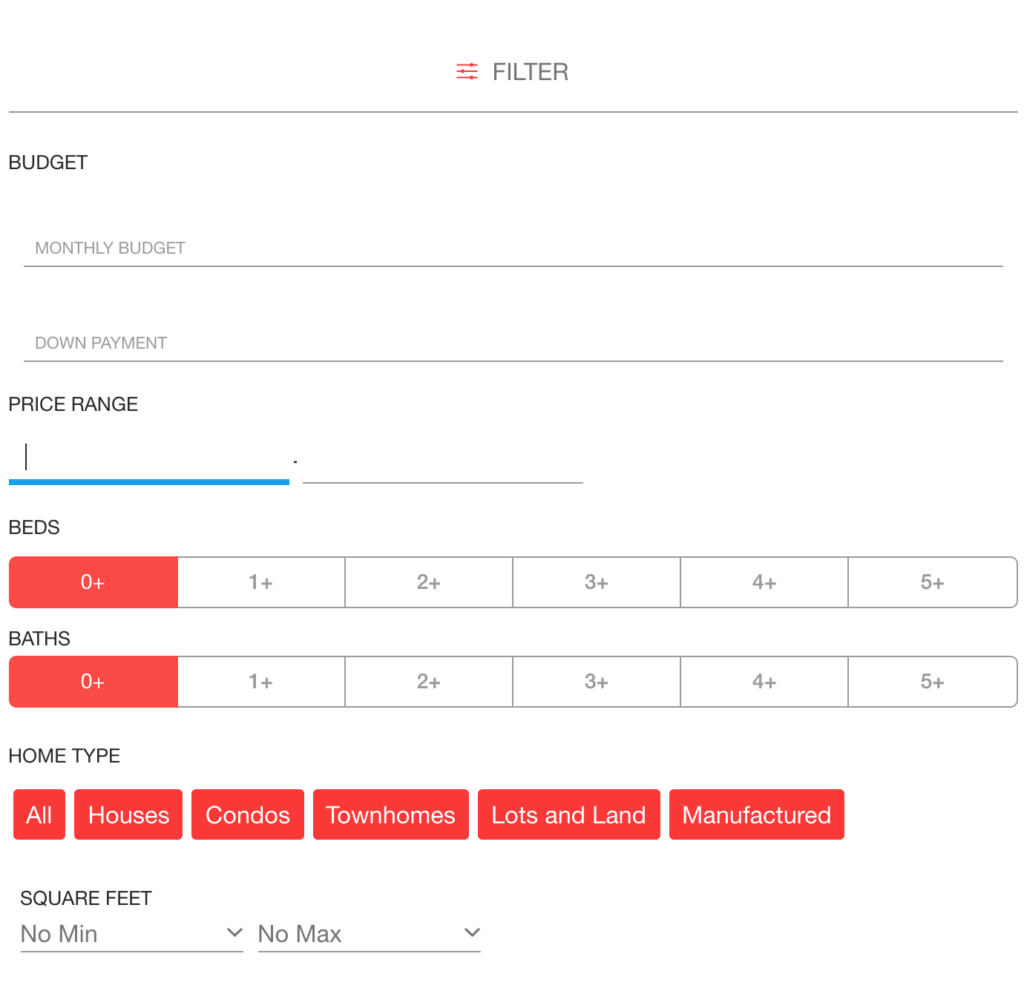Viewport: 1024px width, 991px height.
Task: Select 3+ baths option
Action: 596,681
